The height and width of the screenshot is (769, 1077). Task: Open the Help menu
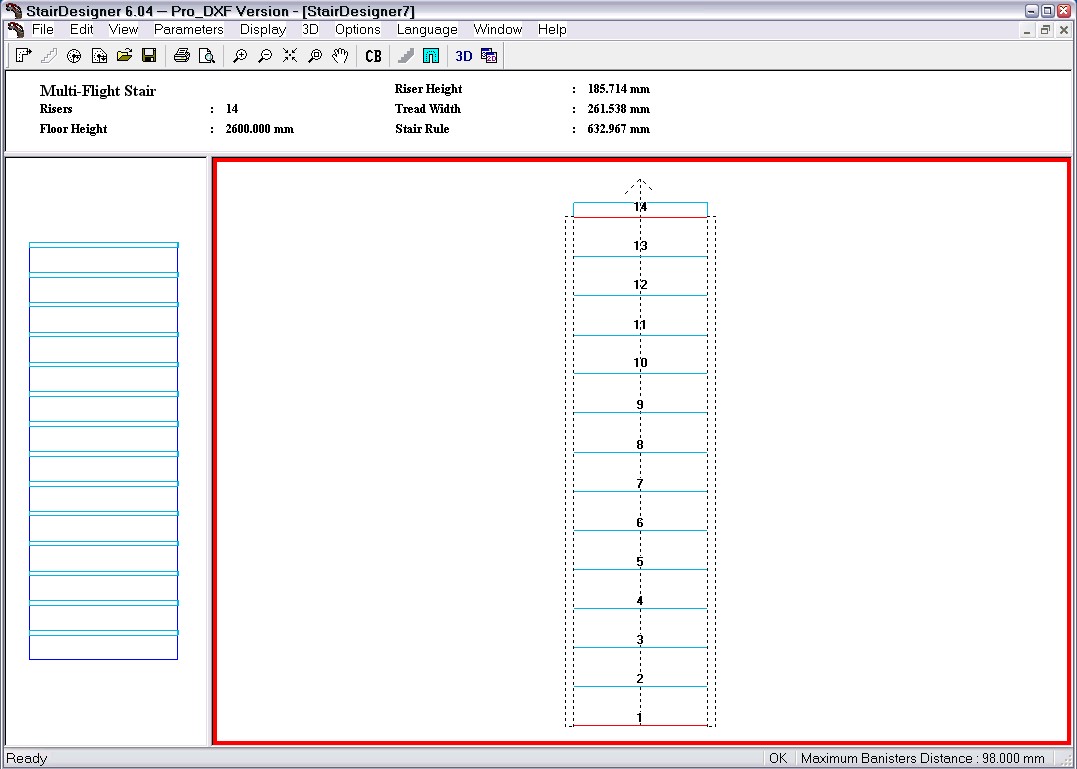pos(552,30)
